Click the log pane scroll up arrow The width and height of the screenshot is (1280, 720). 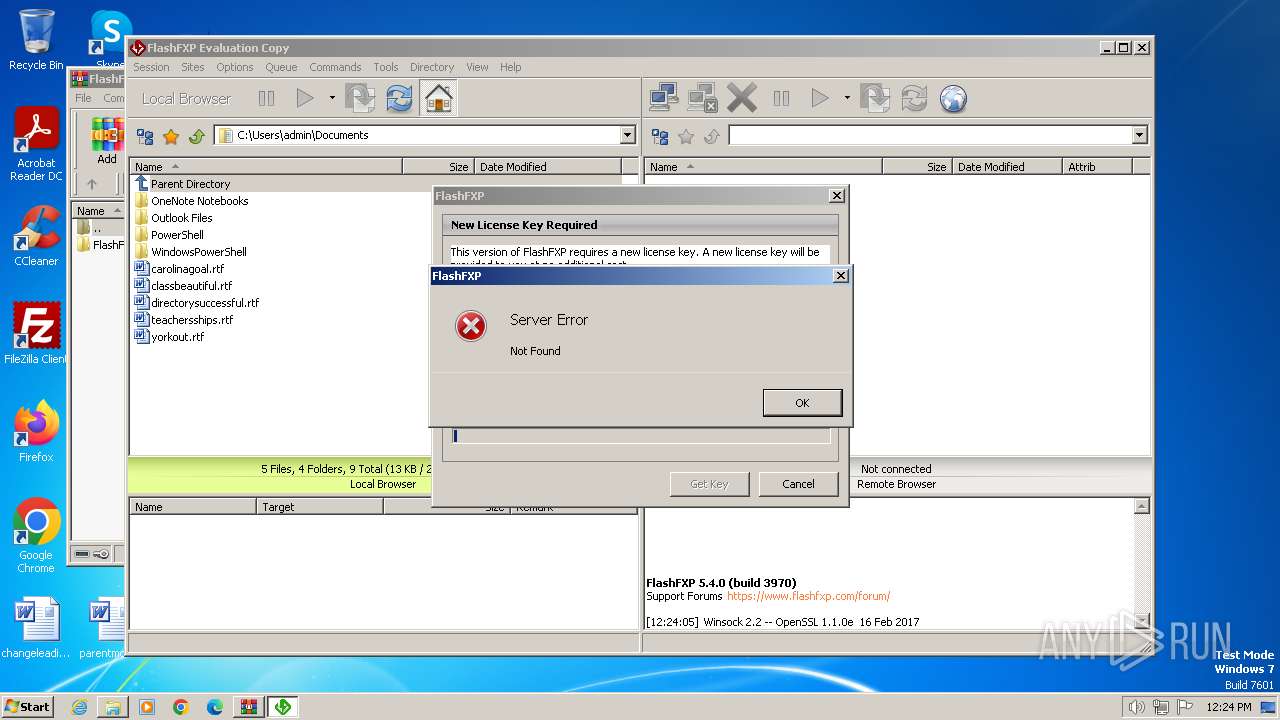(x=1142, y=507)
